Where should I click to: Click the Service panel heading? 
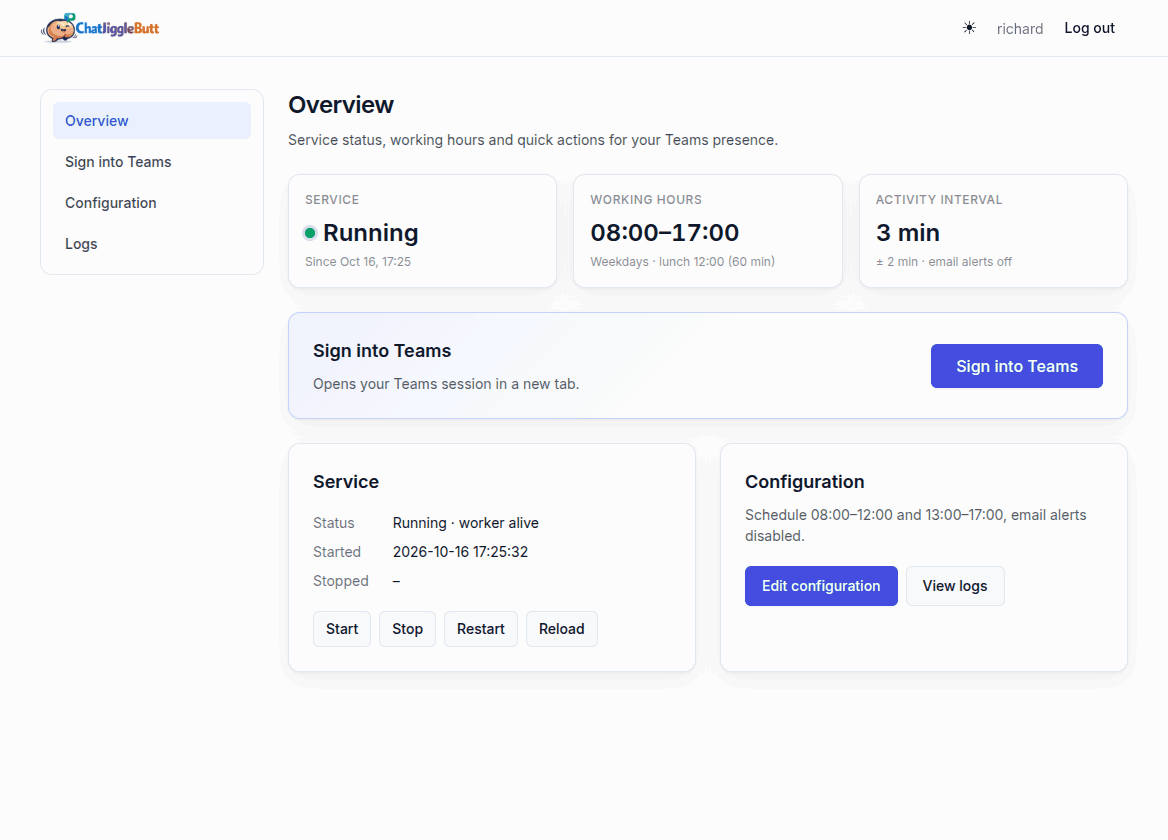click(x=346, y=482)
